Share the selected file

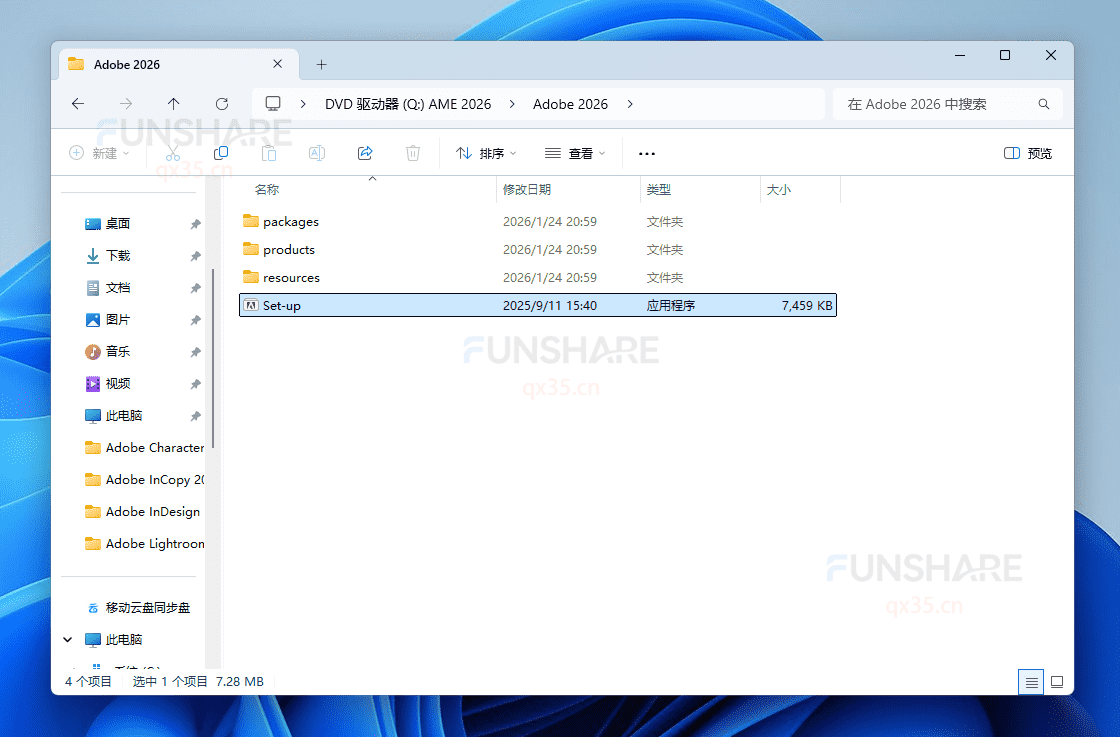coord(365,153)
